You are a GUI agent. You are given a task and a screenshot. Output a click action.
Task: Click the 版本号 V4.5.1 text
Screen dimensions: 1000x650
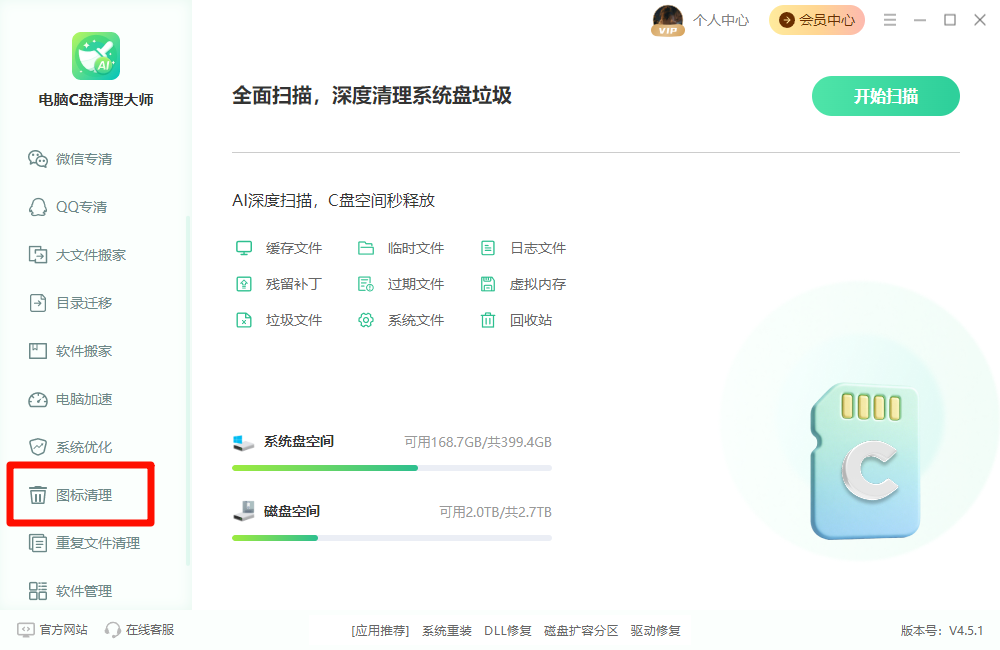pyautogui.click(x=942, y=631)
